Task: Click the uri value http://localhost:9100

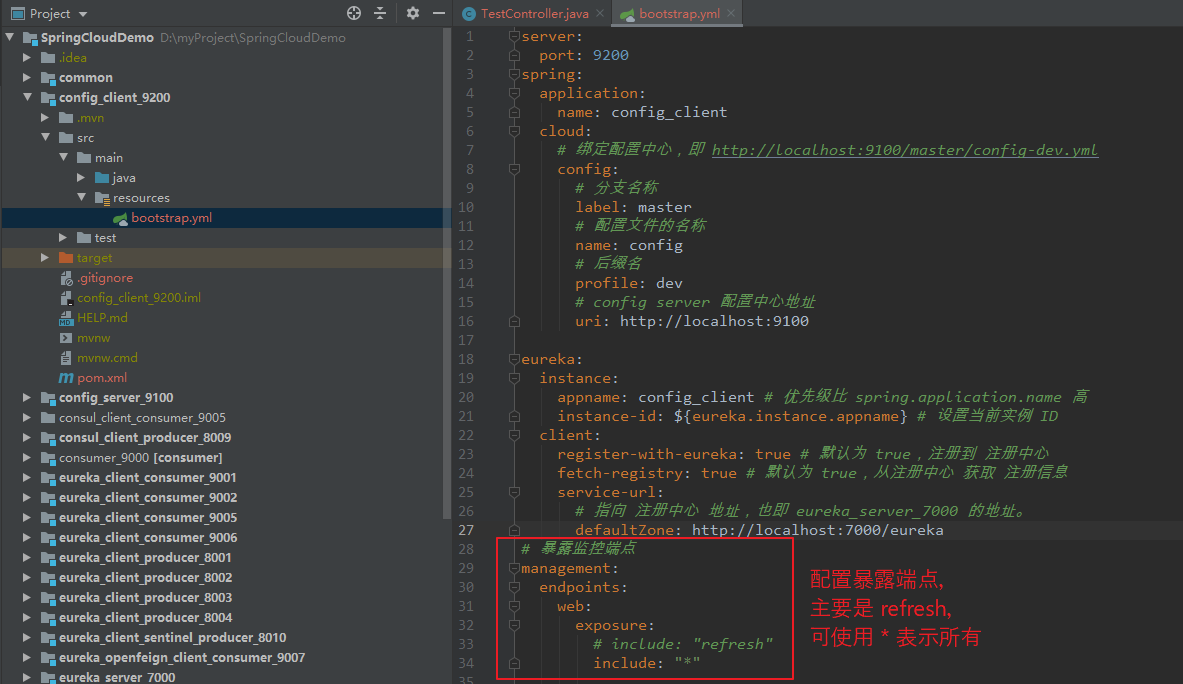Action: pyautogui.click(x=714, y=321)
